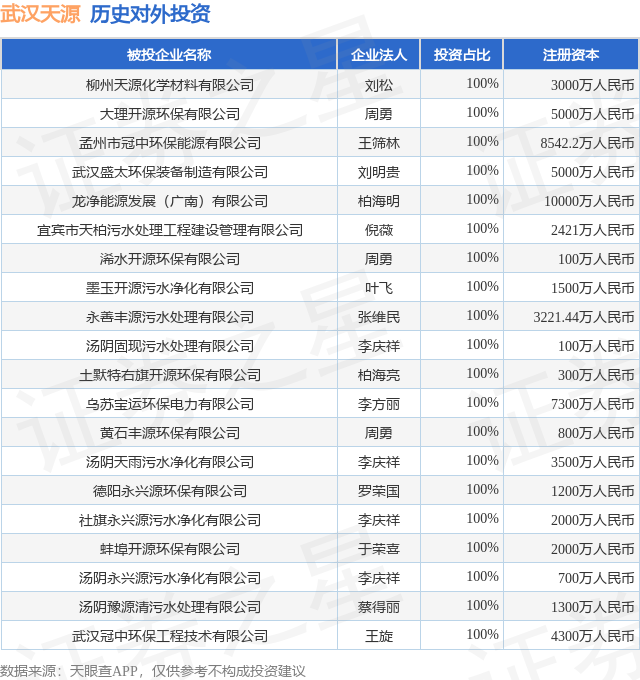640x680 pixels.
Task: Select 社旗永兴源污水净化有限公司 cell
Action: tap(170, 520)
